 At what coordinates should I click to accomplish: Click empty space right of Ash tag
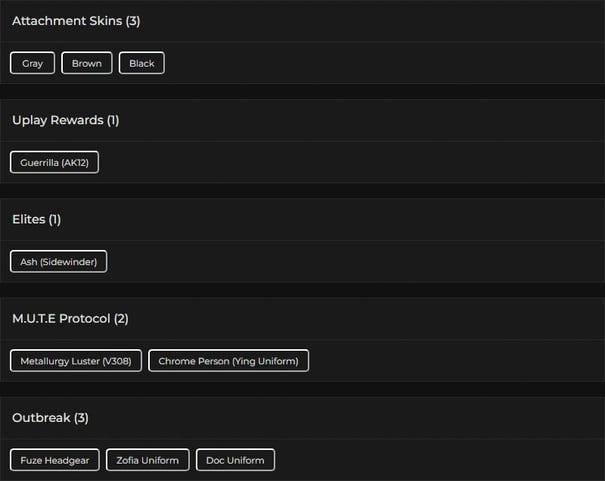pyautogui.click(x=350, y=261)
